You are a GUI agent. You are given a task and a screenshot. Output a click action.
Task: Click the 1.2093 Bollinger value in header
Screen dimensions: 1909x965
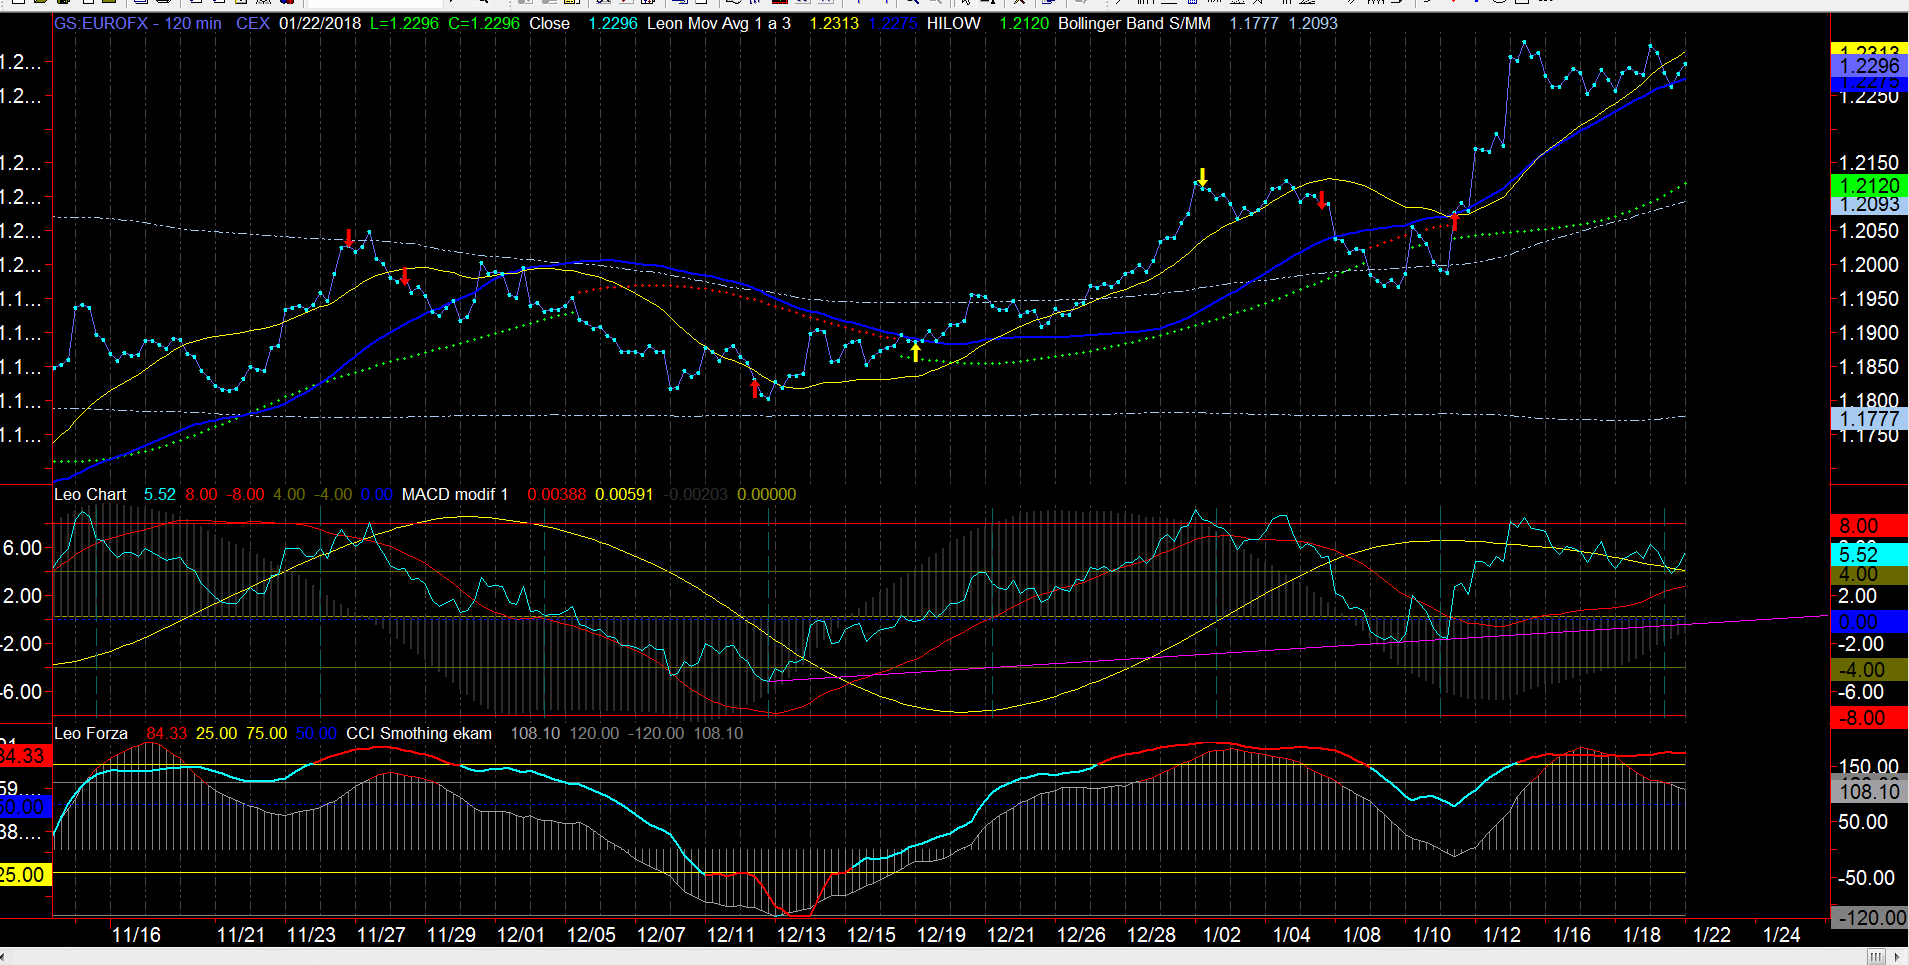[1313, 23]
